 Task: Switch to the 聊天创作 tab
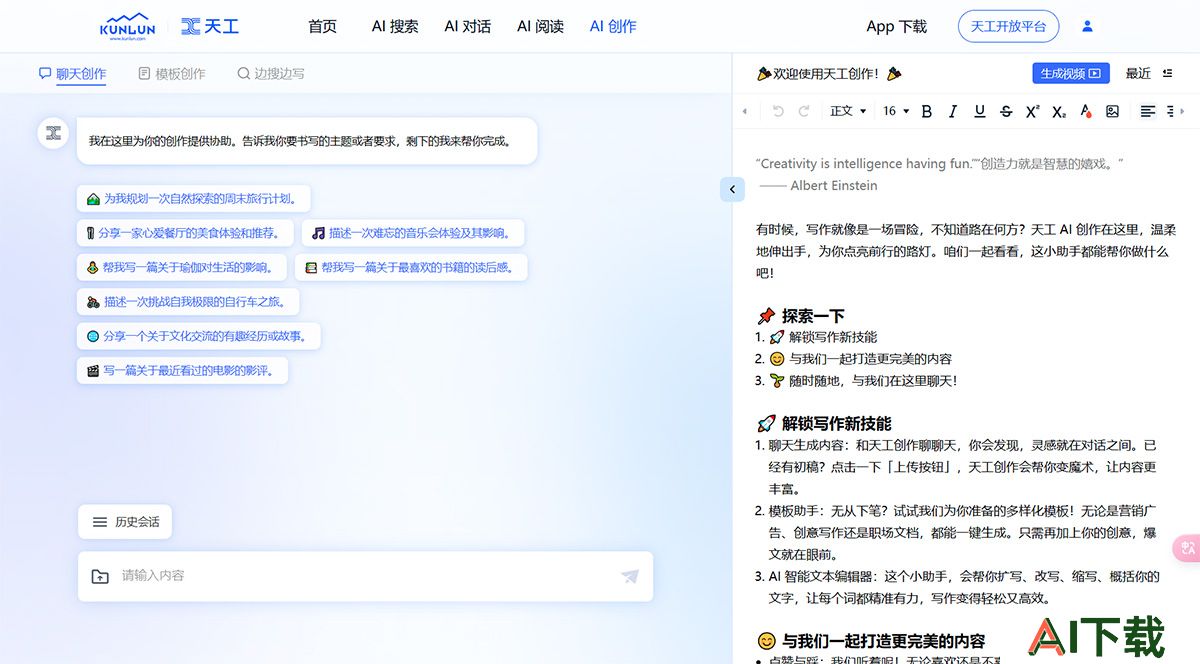click(x=72, y=73)
